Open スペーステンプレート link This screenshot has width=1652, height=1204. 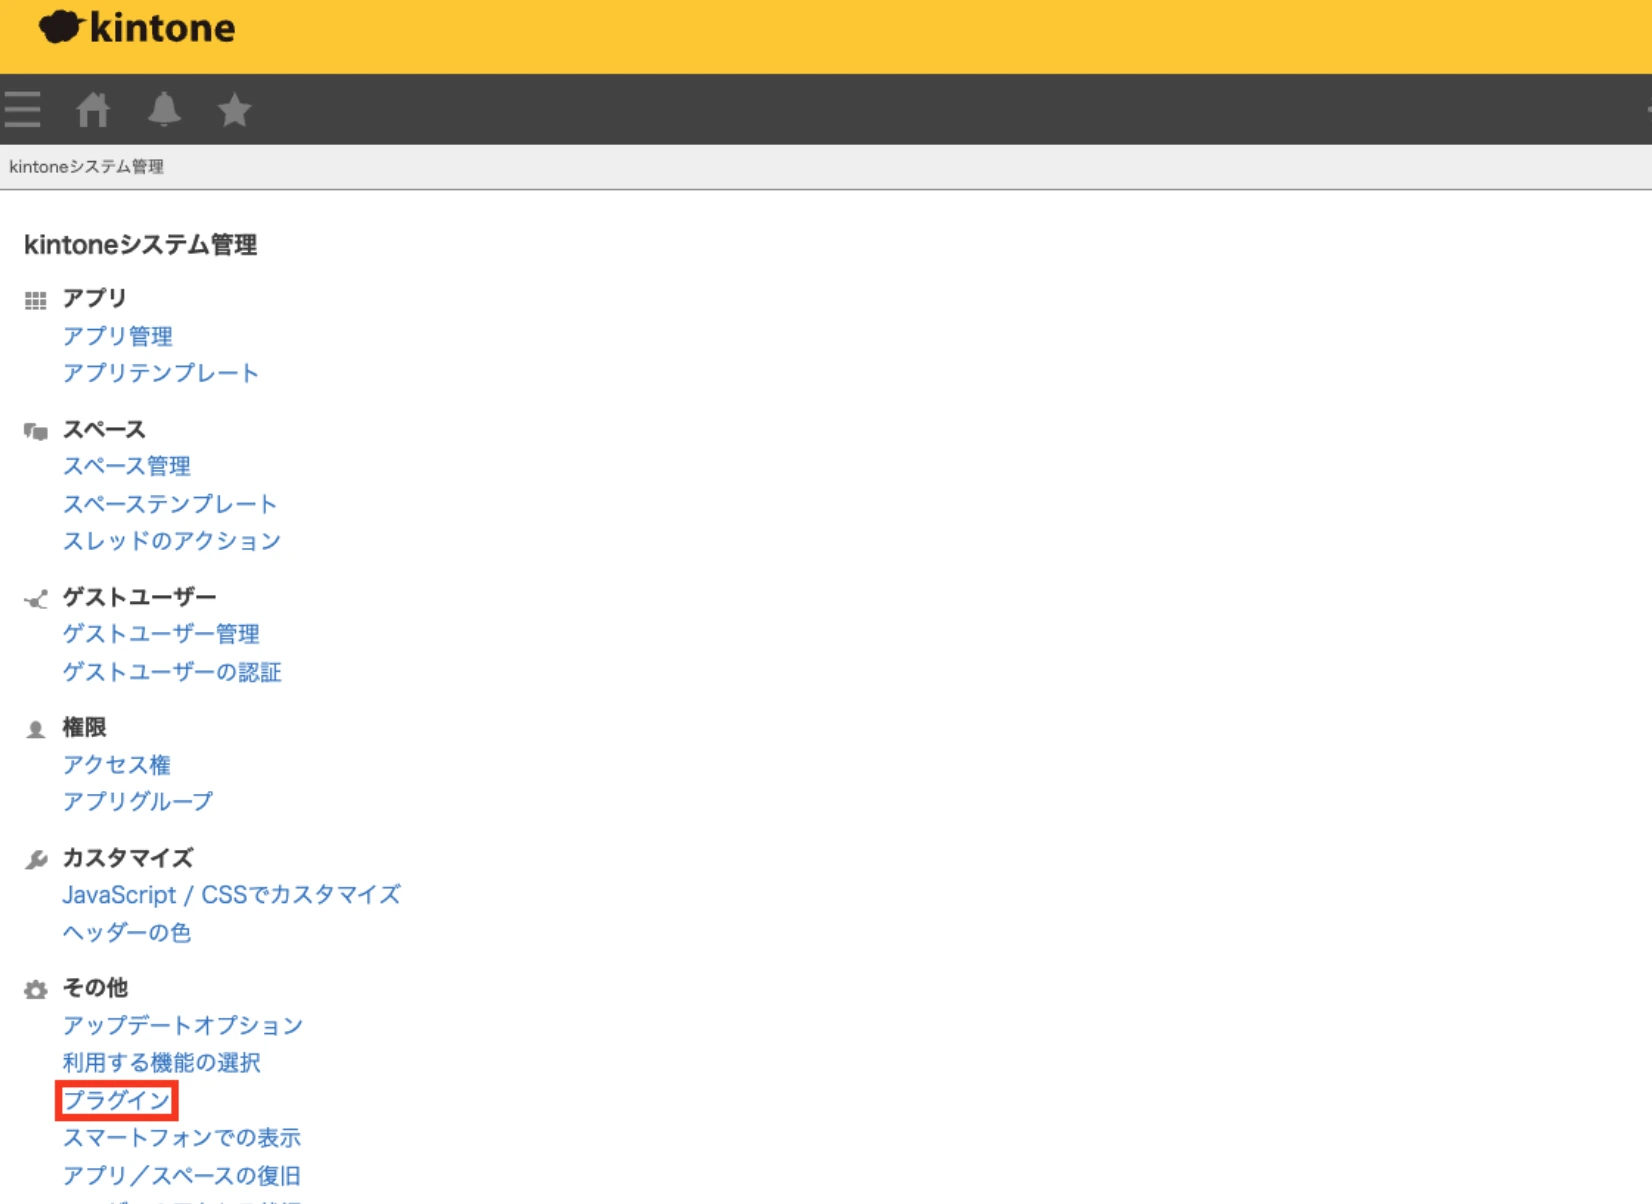170,504
